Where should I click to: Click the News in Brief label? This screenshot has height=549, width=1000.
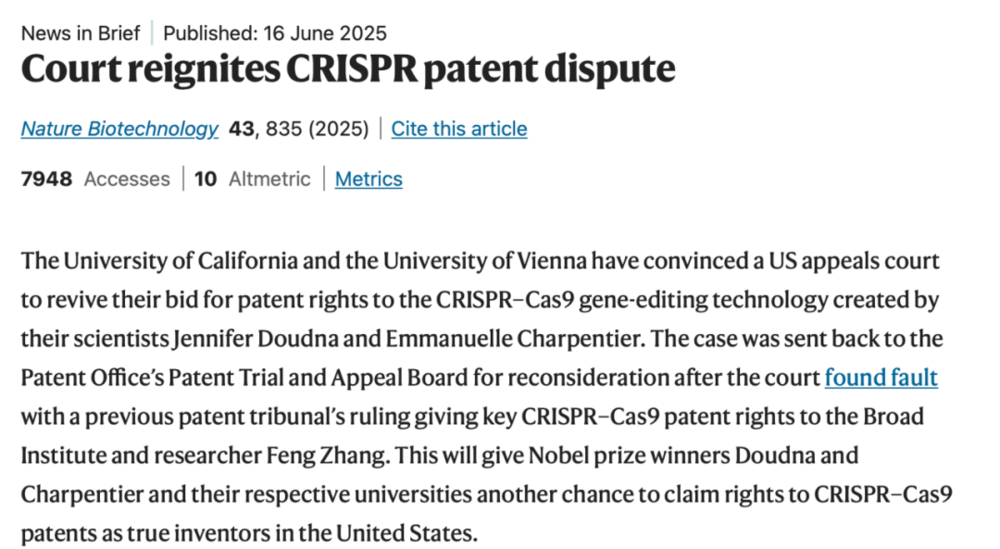tap(80, 33)
